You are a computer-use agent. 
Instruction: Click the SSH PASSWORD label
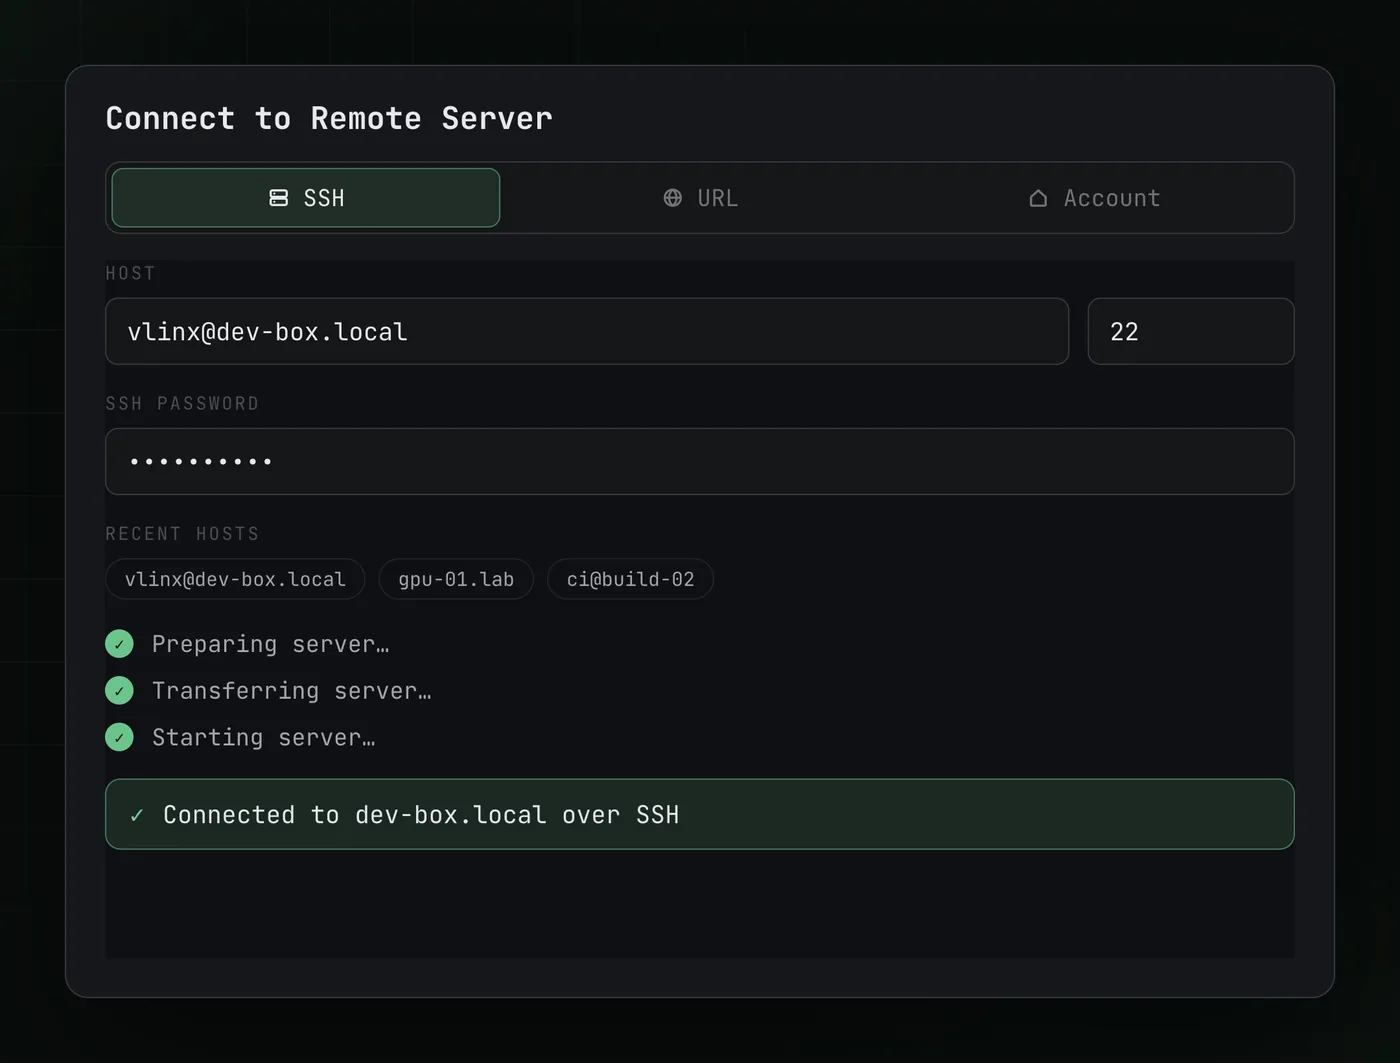[182, 403]
